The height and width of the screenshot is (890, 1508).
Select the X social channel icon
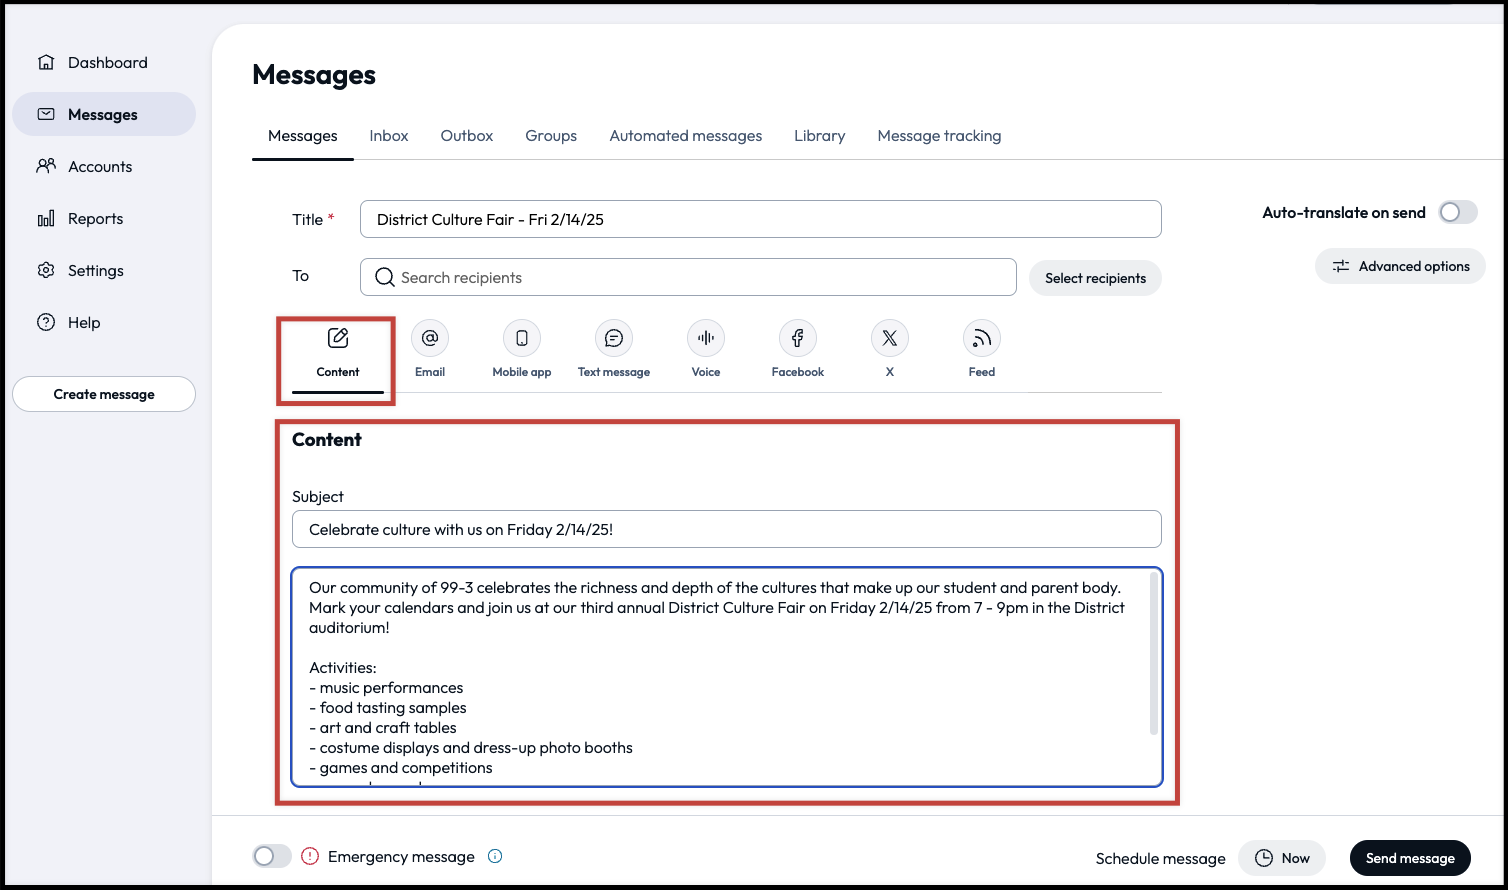pyautogui.click(x=890, y=339)
